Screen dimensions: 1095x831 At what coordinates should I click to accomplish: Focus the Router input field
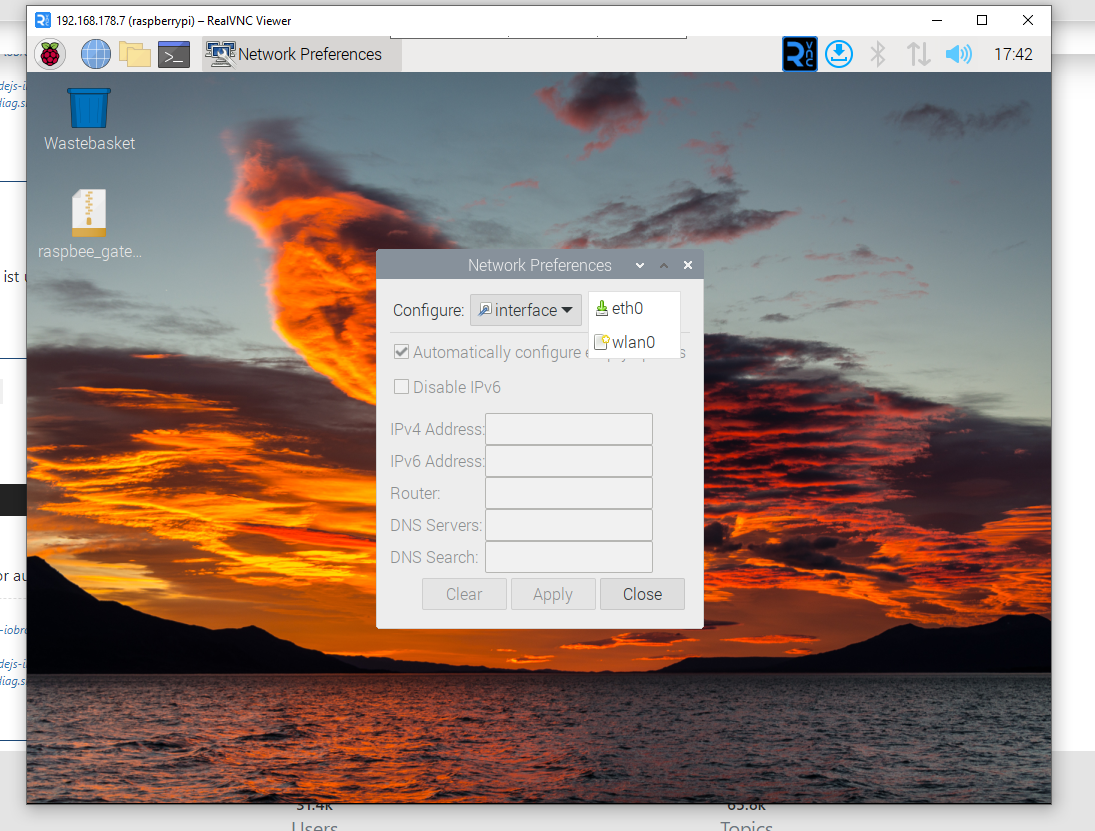pos(569,493)
